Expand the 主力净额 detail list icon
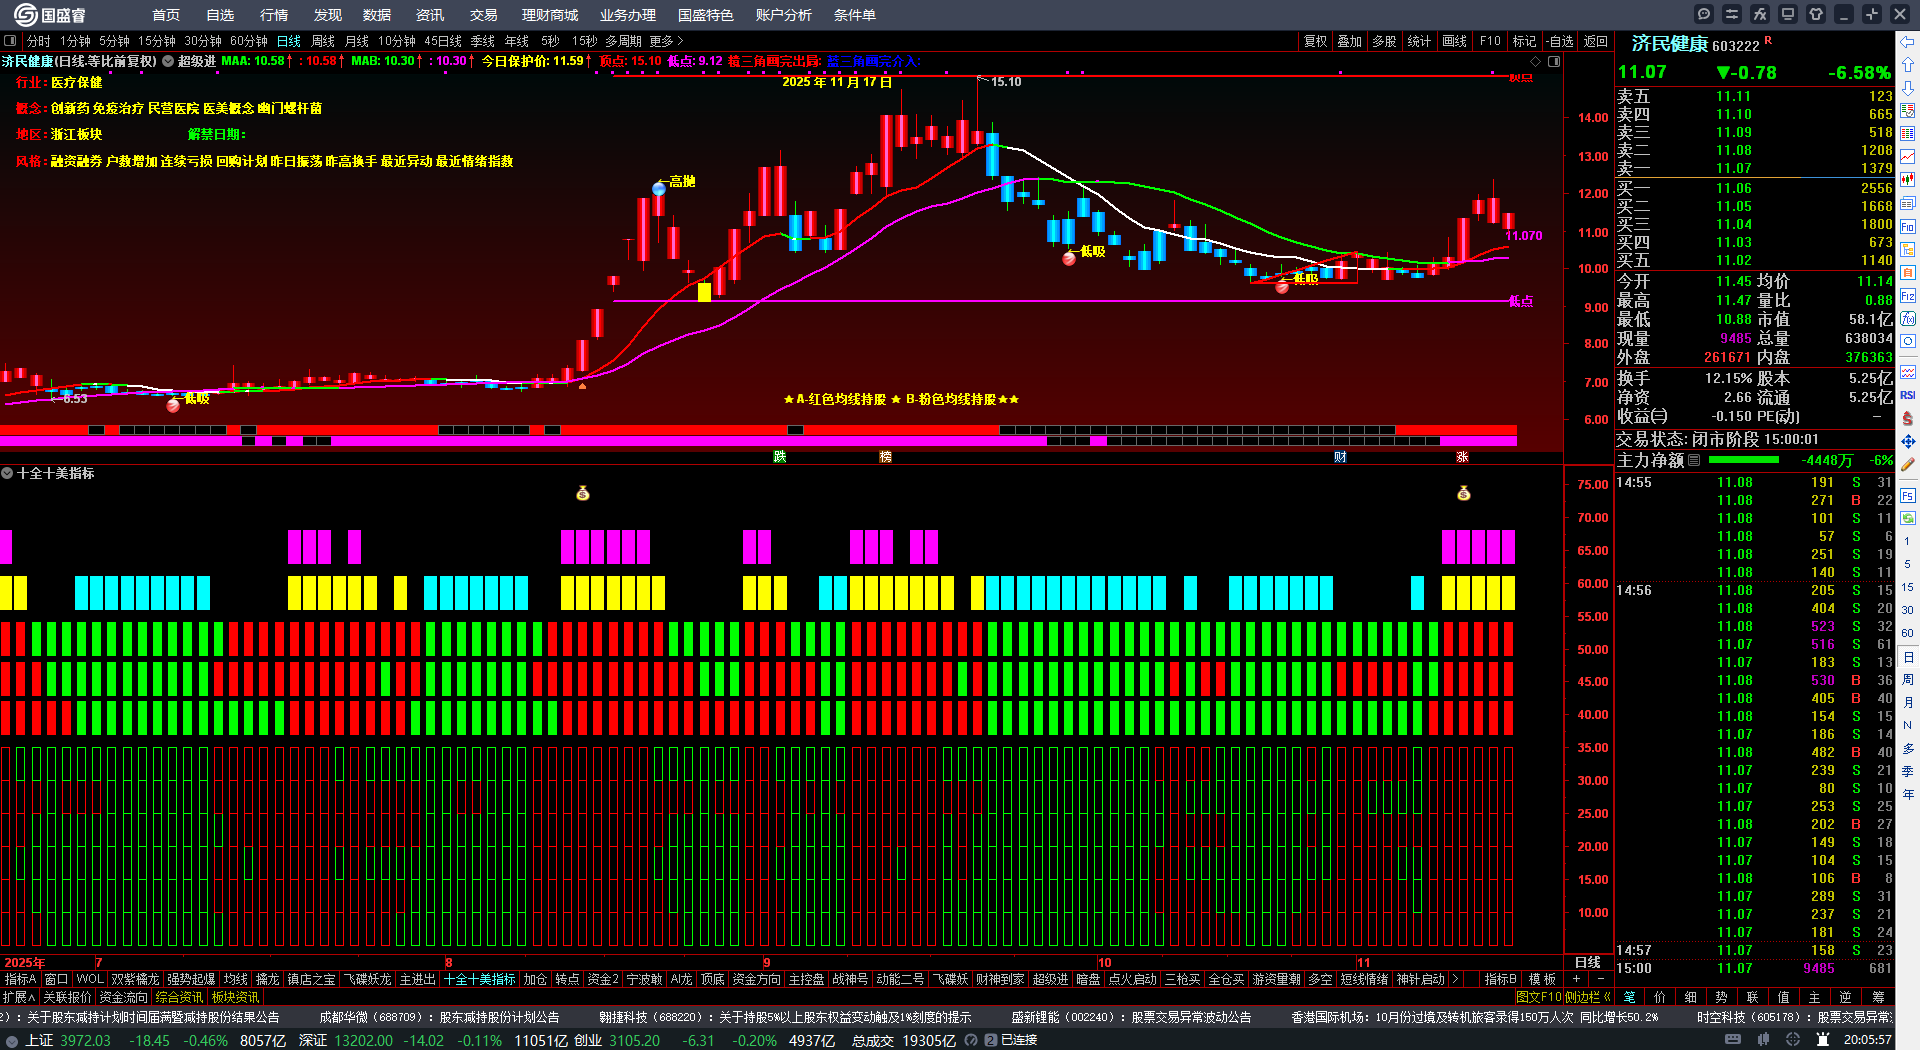This screenshot has height=1050, width=1920. pyautogui.click(x=1694, y=460)
